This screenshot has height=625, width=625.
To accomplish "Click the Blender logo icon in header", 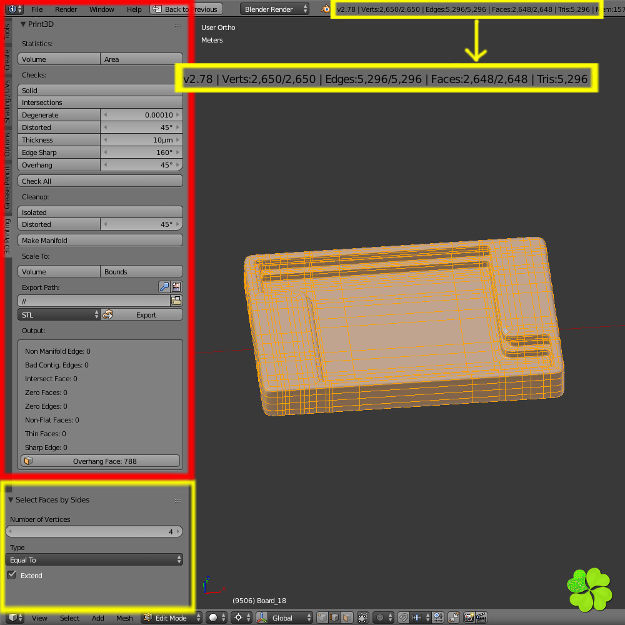I will [x=326, y=9].
